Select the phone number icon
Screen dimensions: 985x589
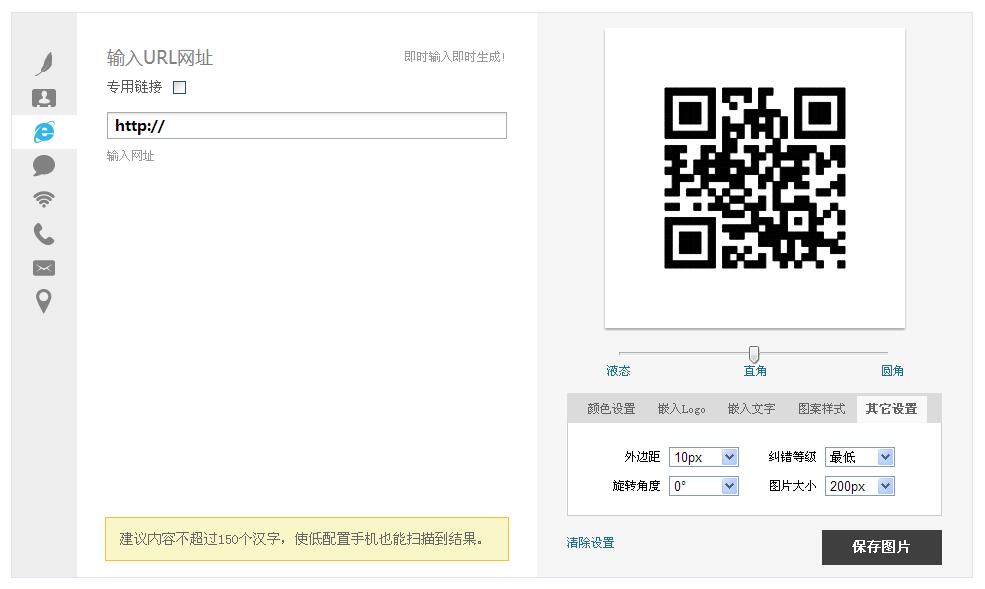coord(44,234)
